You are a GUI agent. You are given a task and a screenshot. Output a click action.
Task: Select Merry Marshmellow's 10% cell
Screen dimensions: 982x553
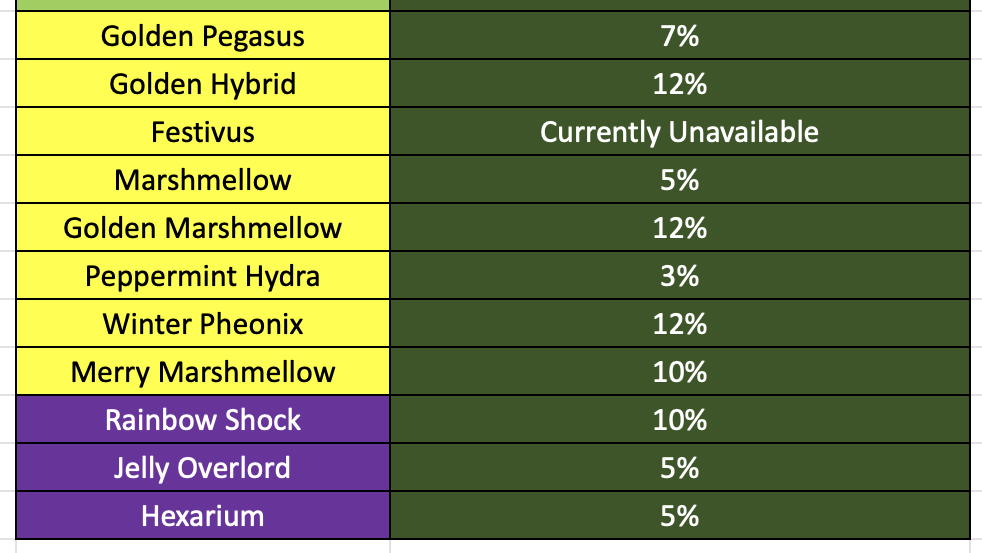click(x=679, y=372)
